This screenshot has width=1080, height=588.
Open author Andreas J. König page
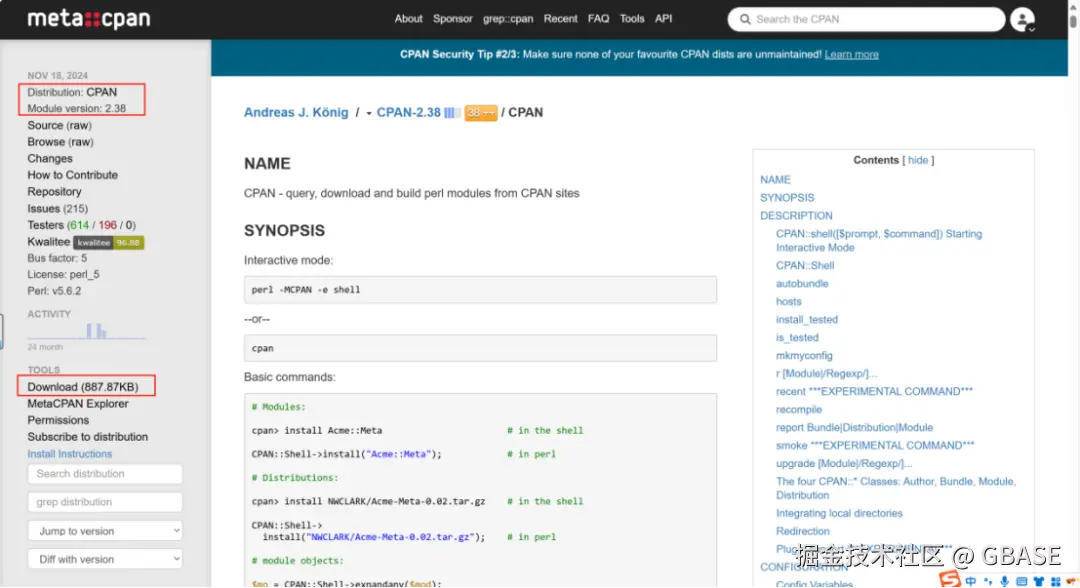click(296, 112)
